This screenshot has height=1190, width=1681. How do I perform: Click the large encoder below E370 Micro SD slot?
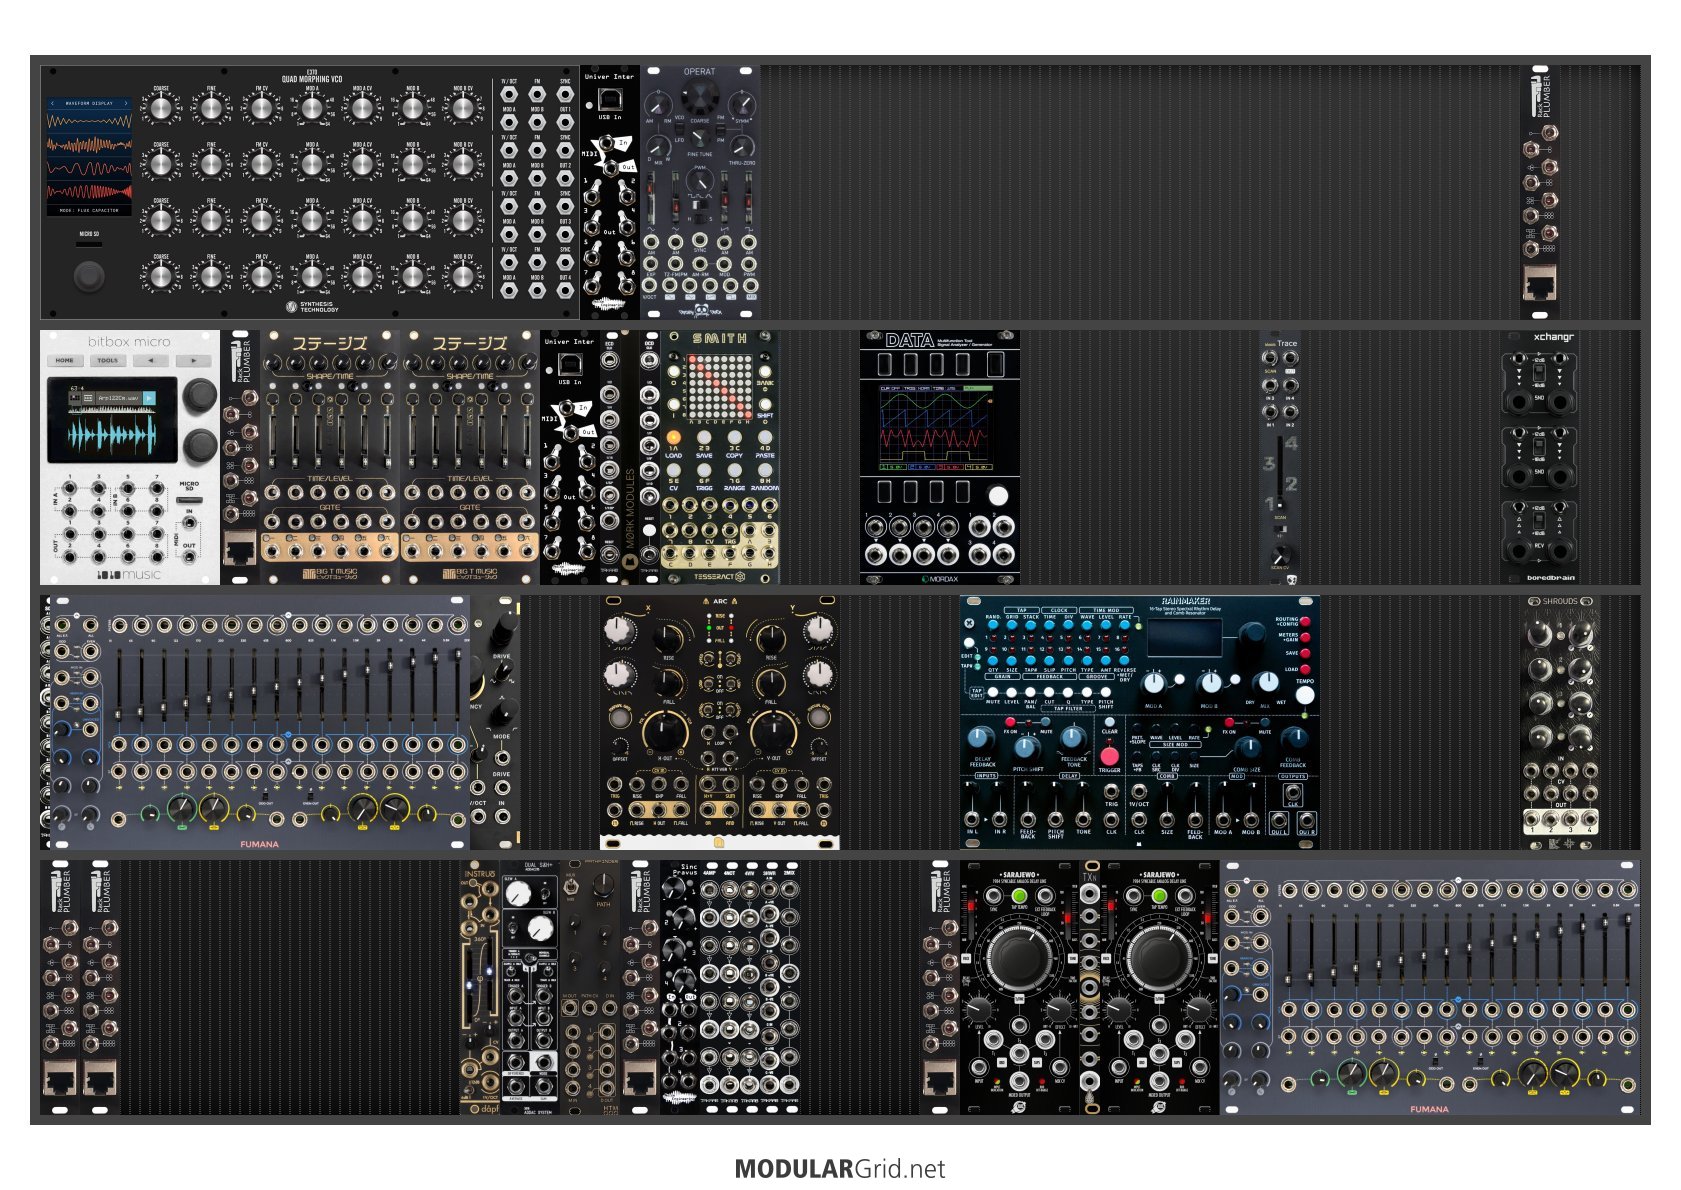89,275
